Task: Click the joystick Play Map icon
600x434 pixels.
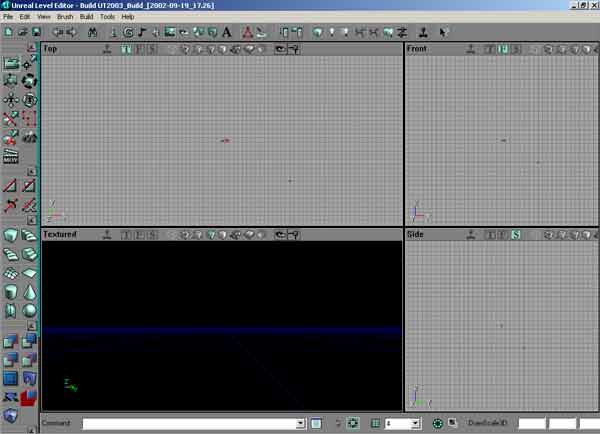Action: pos(423,32)
